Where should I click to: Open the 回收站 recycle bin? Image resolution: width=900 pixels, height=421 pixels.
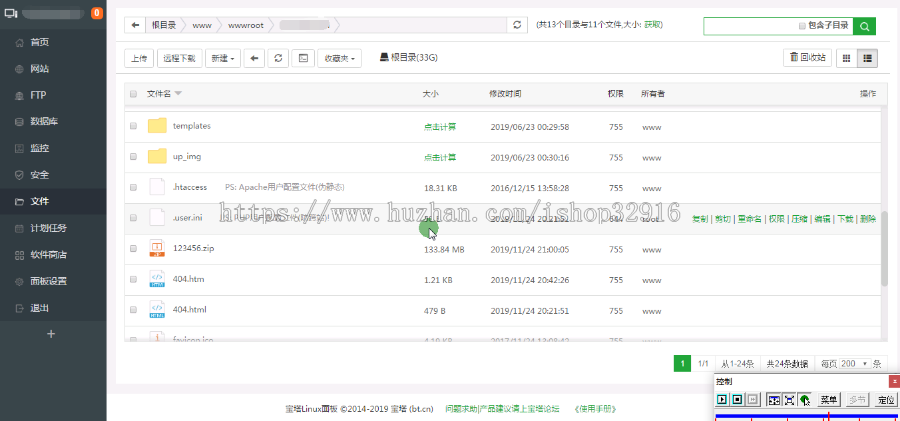(808, 58)
